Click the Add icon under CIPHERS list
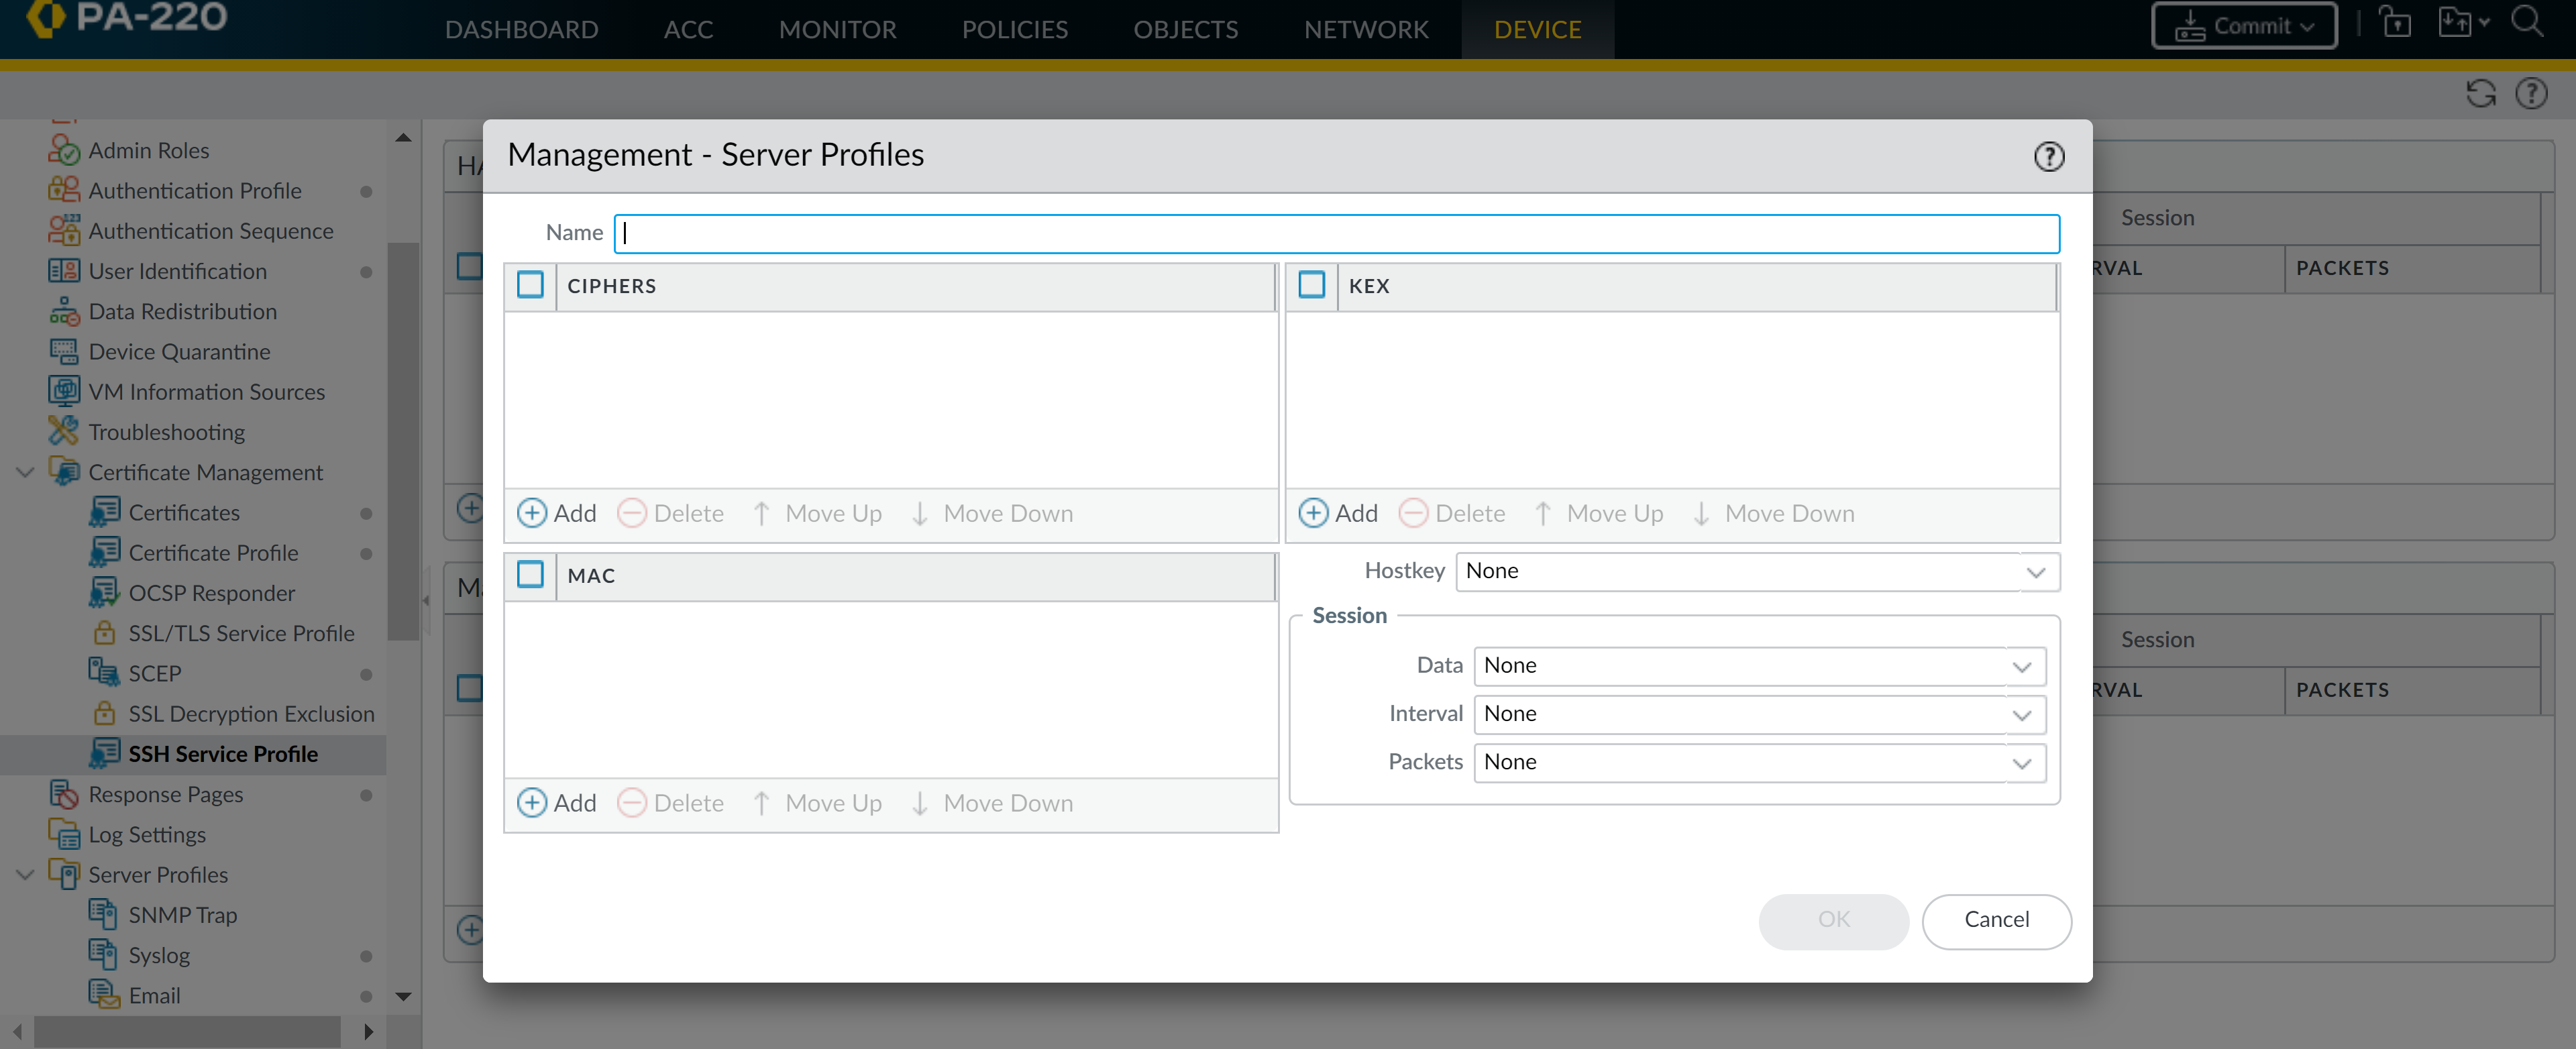 [x=531, y=513]
